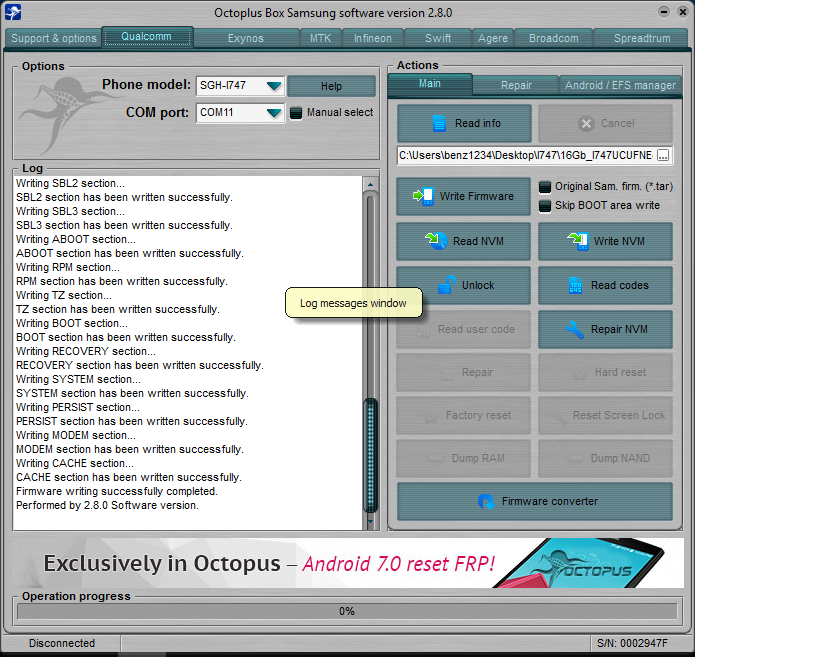
Task: Switch to the Infineon tab
Action: (372, 38)
